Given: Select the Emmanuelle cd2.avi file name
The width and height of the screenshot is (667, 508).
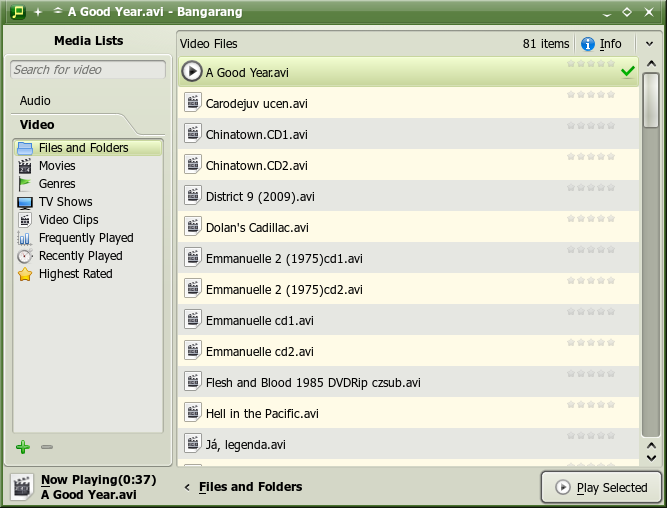Looking at the screenshot, I should point(260,351).
